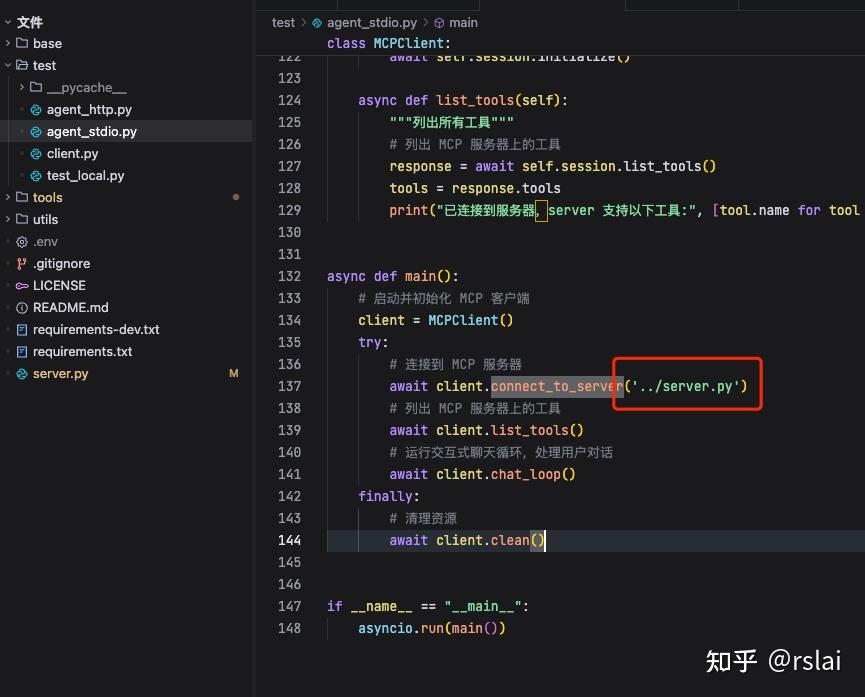Click text file icon beside requirements.txt

22,352
